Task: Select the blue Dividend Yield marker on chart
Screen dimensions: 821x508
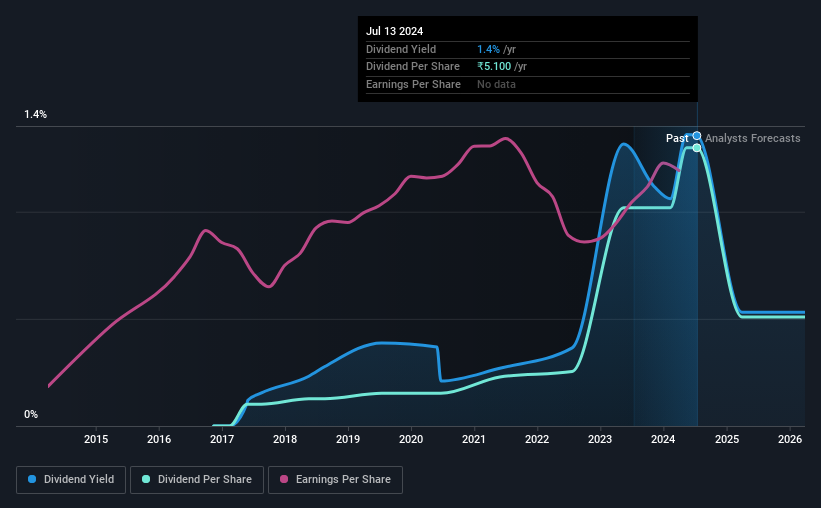Action: [x=697, y=136]
